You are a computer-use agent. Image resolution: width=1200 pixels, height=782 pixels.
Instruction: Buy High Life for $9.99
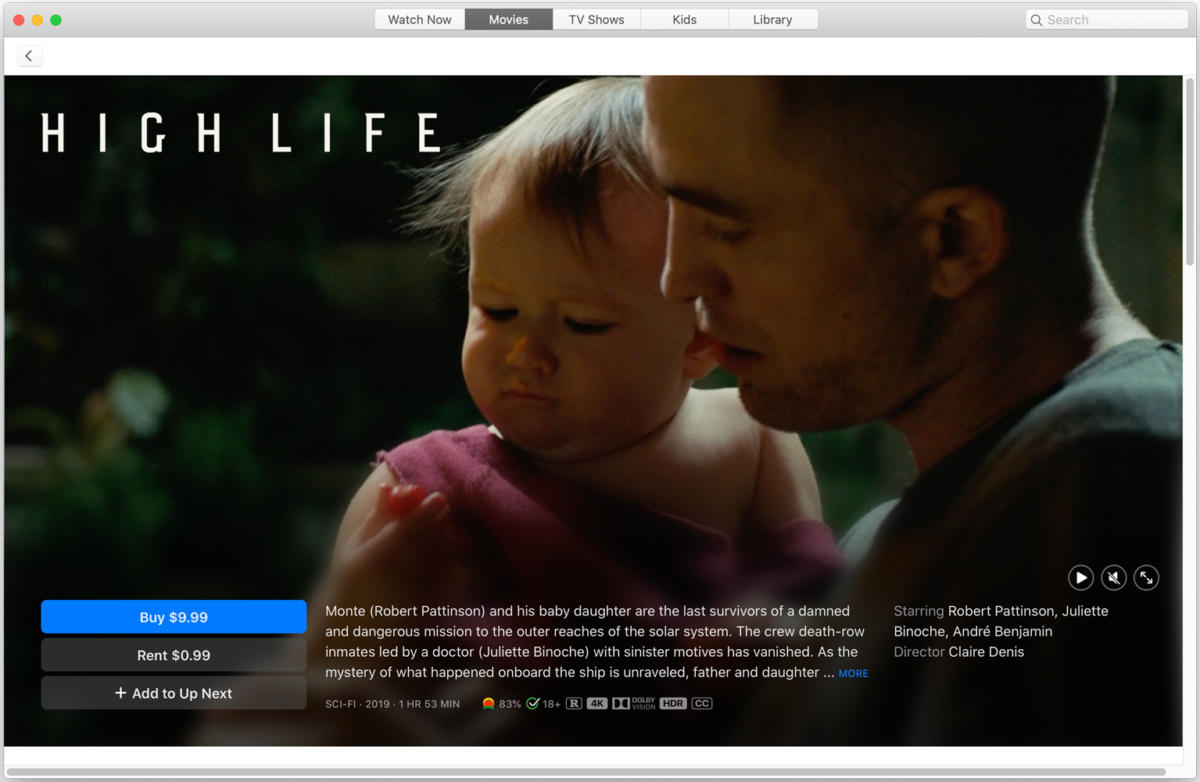click(x=173, y=616)
